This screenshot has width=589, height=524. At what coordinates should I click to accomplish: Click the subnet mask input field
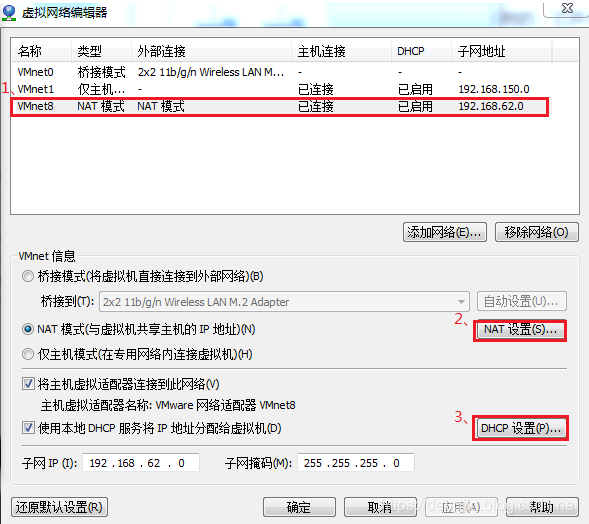(x=356, y=463)
